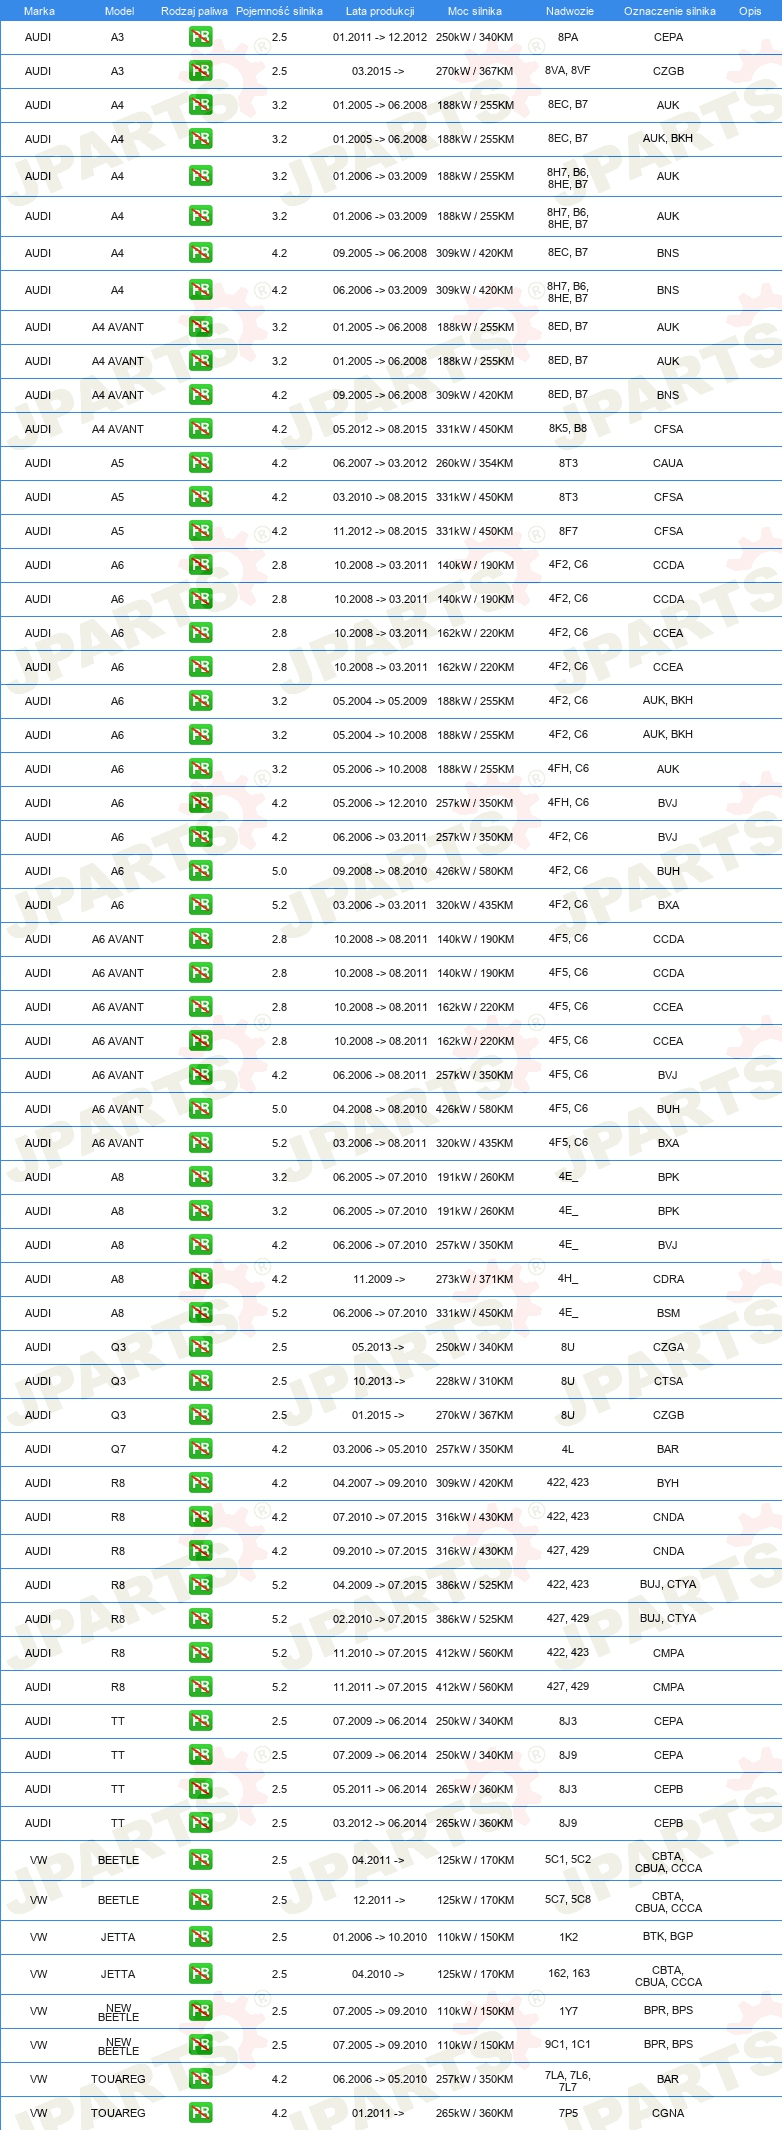Click the fuel icon in the TT 8J9 CEPB row

200,1823
